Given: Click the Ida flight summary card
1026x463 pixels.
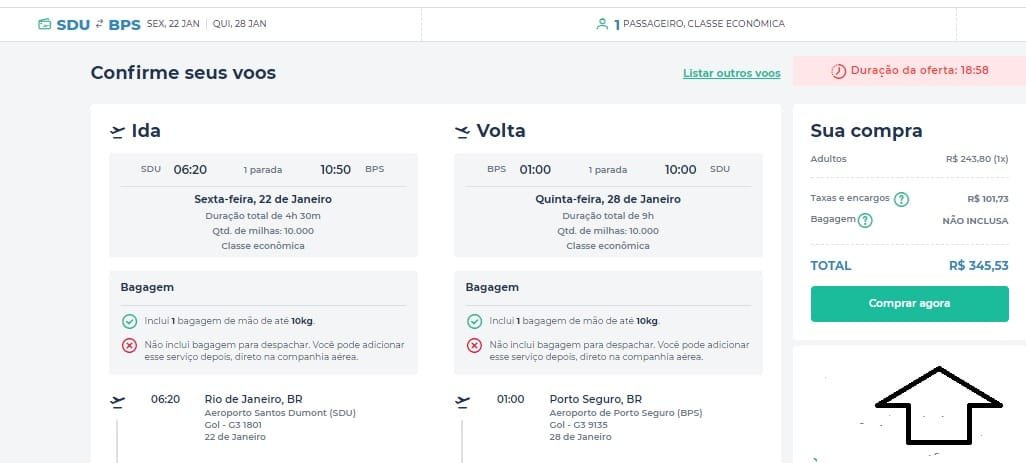Looking at the screenshot, I should tap(263, 205).
